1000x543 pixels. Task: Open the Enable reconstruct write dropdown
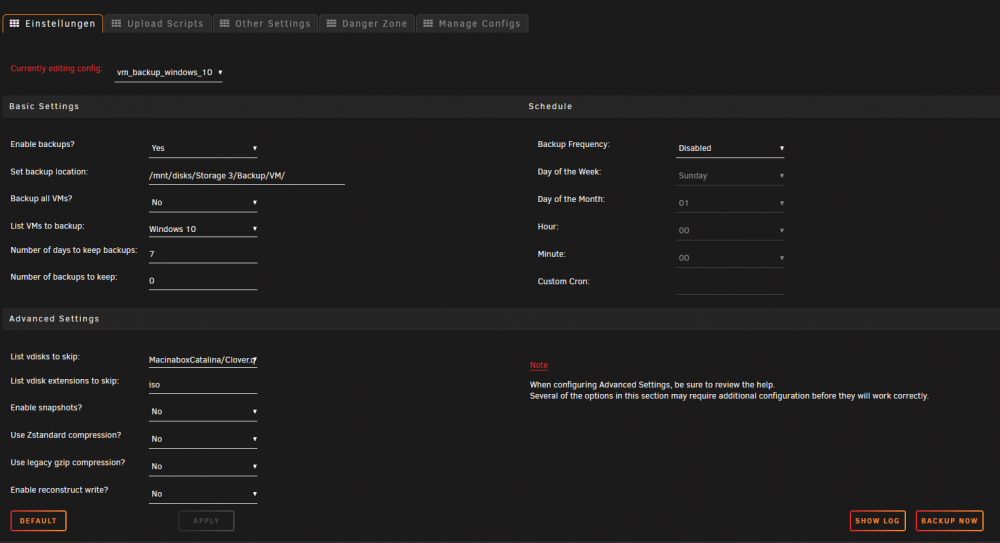(203, 494)
